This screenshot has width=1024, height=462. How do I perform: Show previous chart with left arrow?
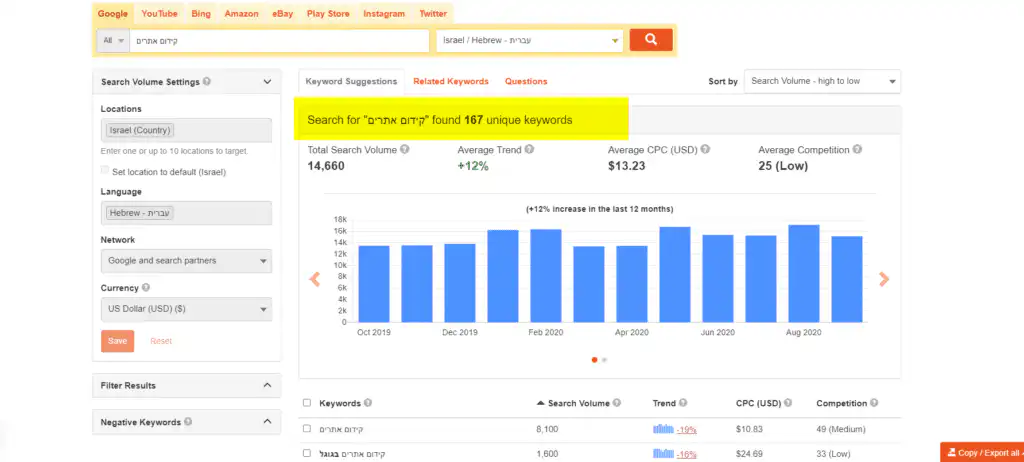315,280
